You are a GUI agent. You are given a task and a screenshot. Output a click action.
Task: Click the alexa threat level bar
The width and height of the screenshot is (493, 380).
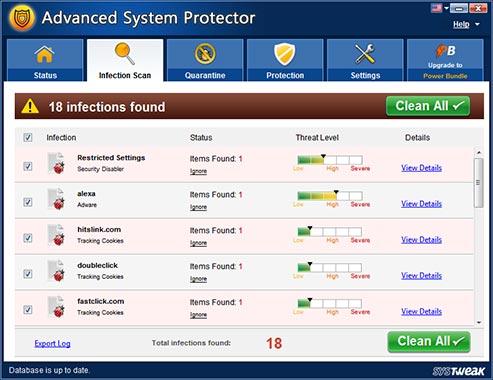330,196
